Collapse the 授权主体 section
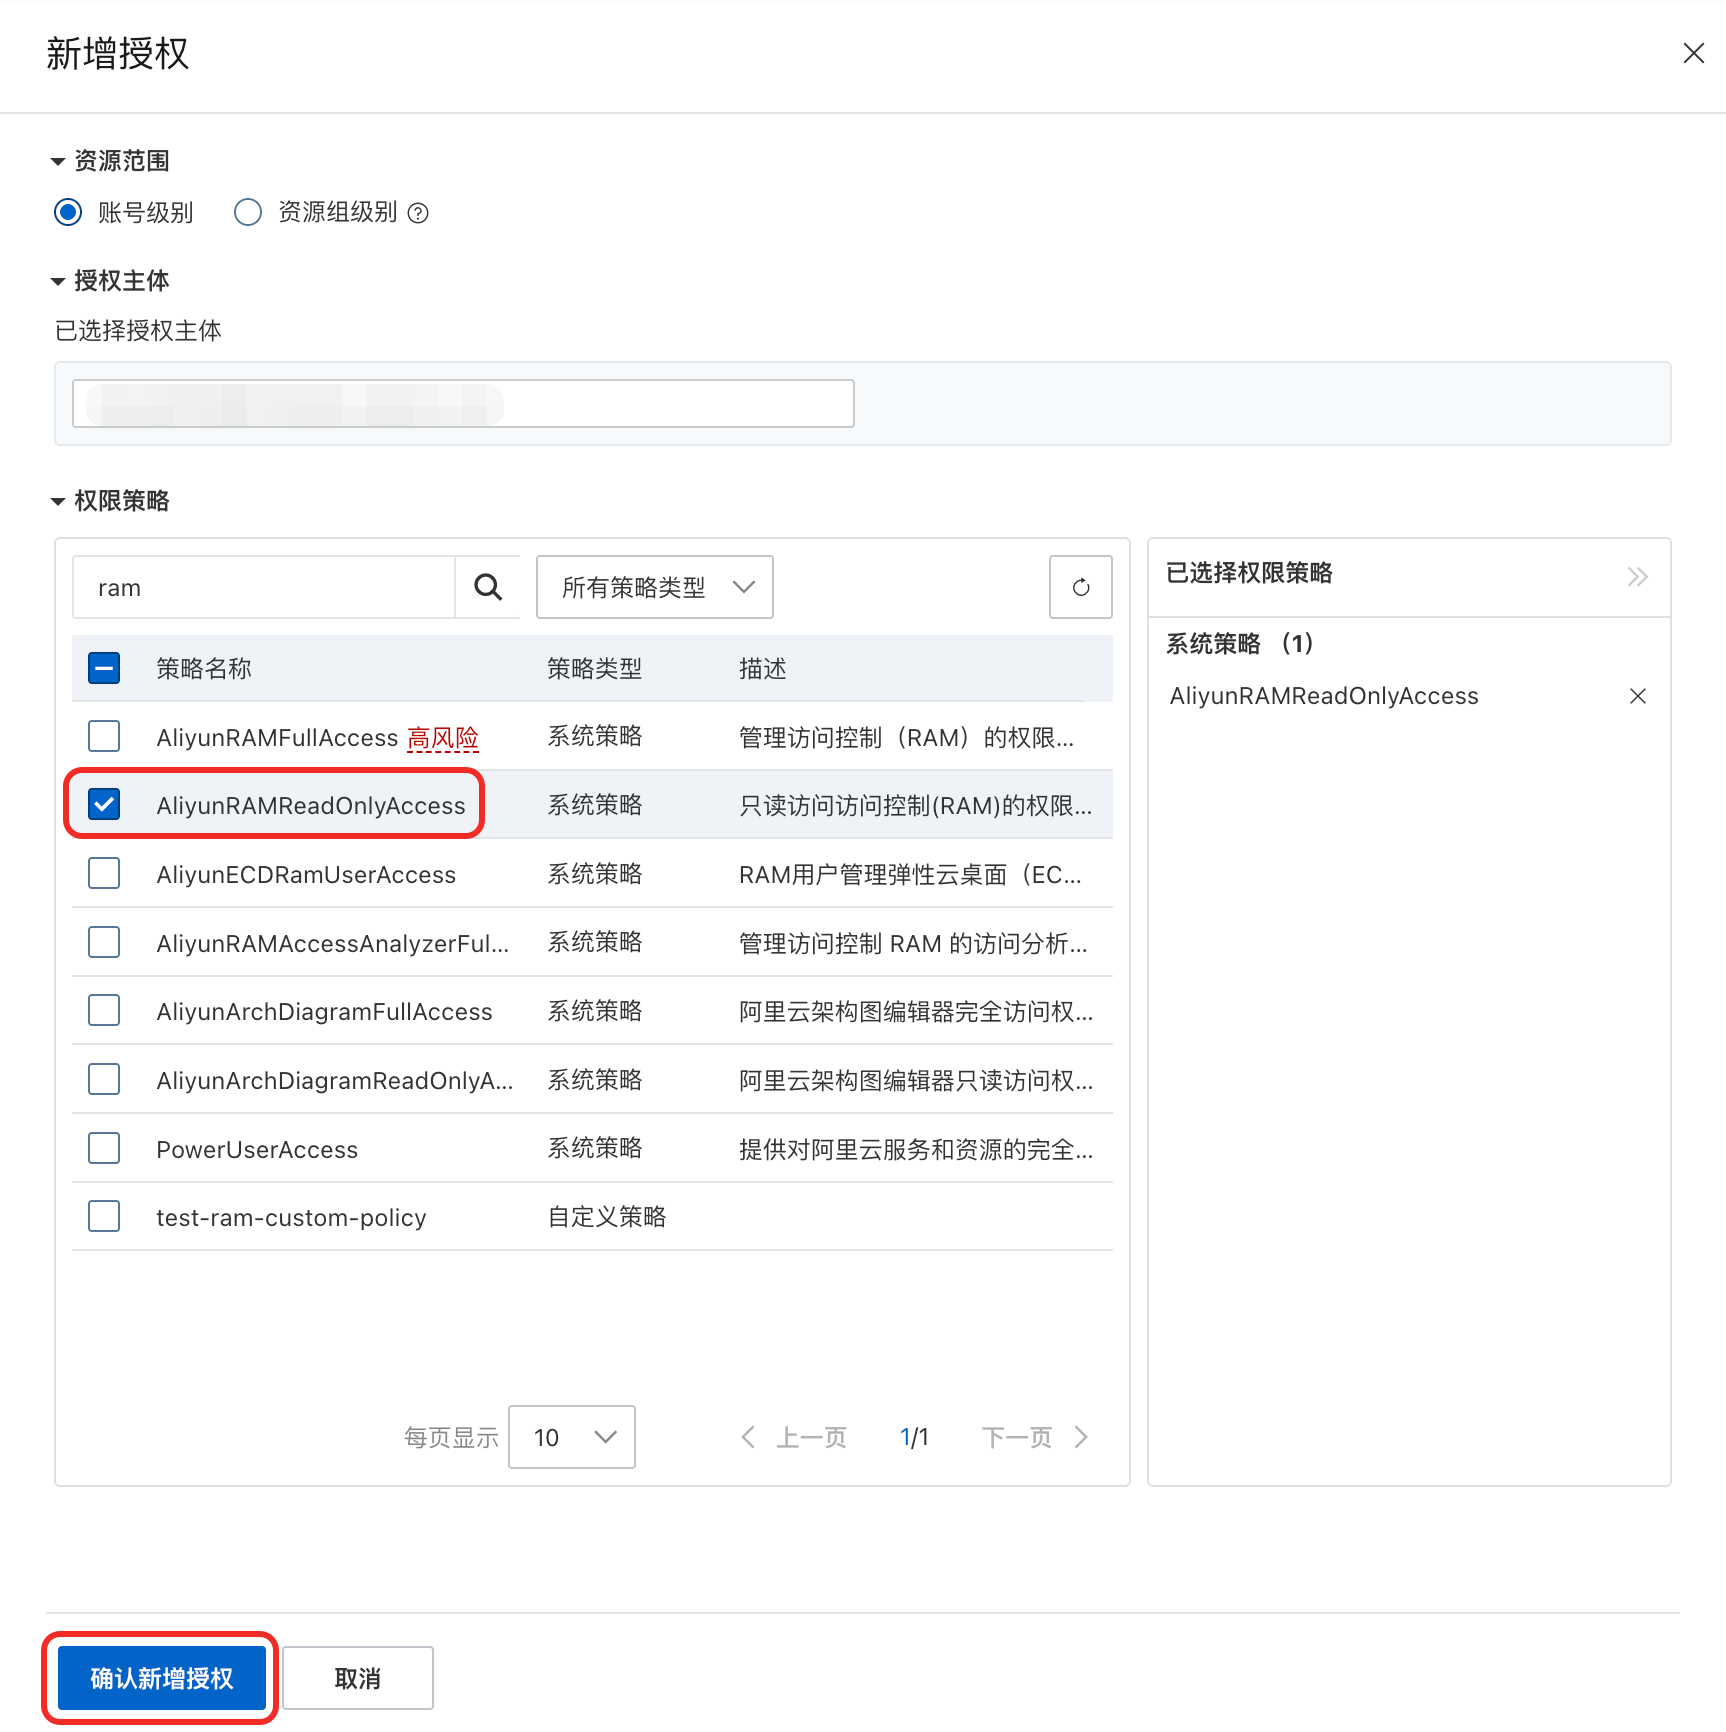Viewport: 1726px width, 1732px height. [58, 281]
